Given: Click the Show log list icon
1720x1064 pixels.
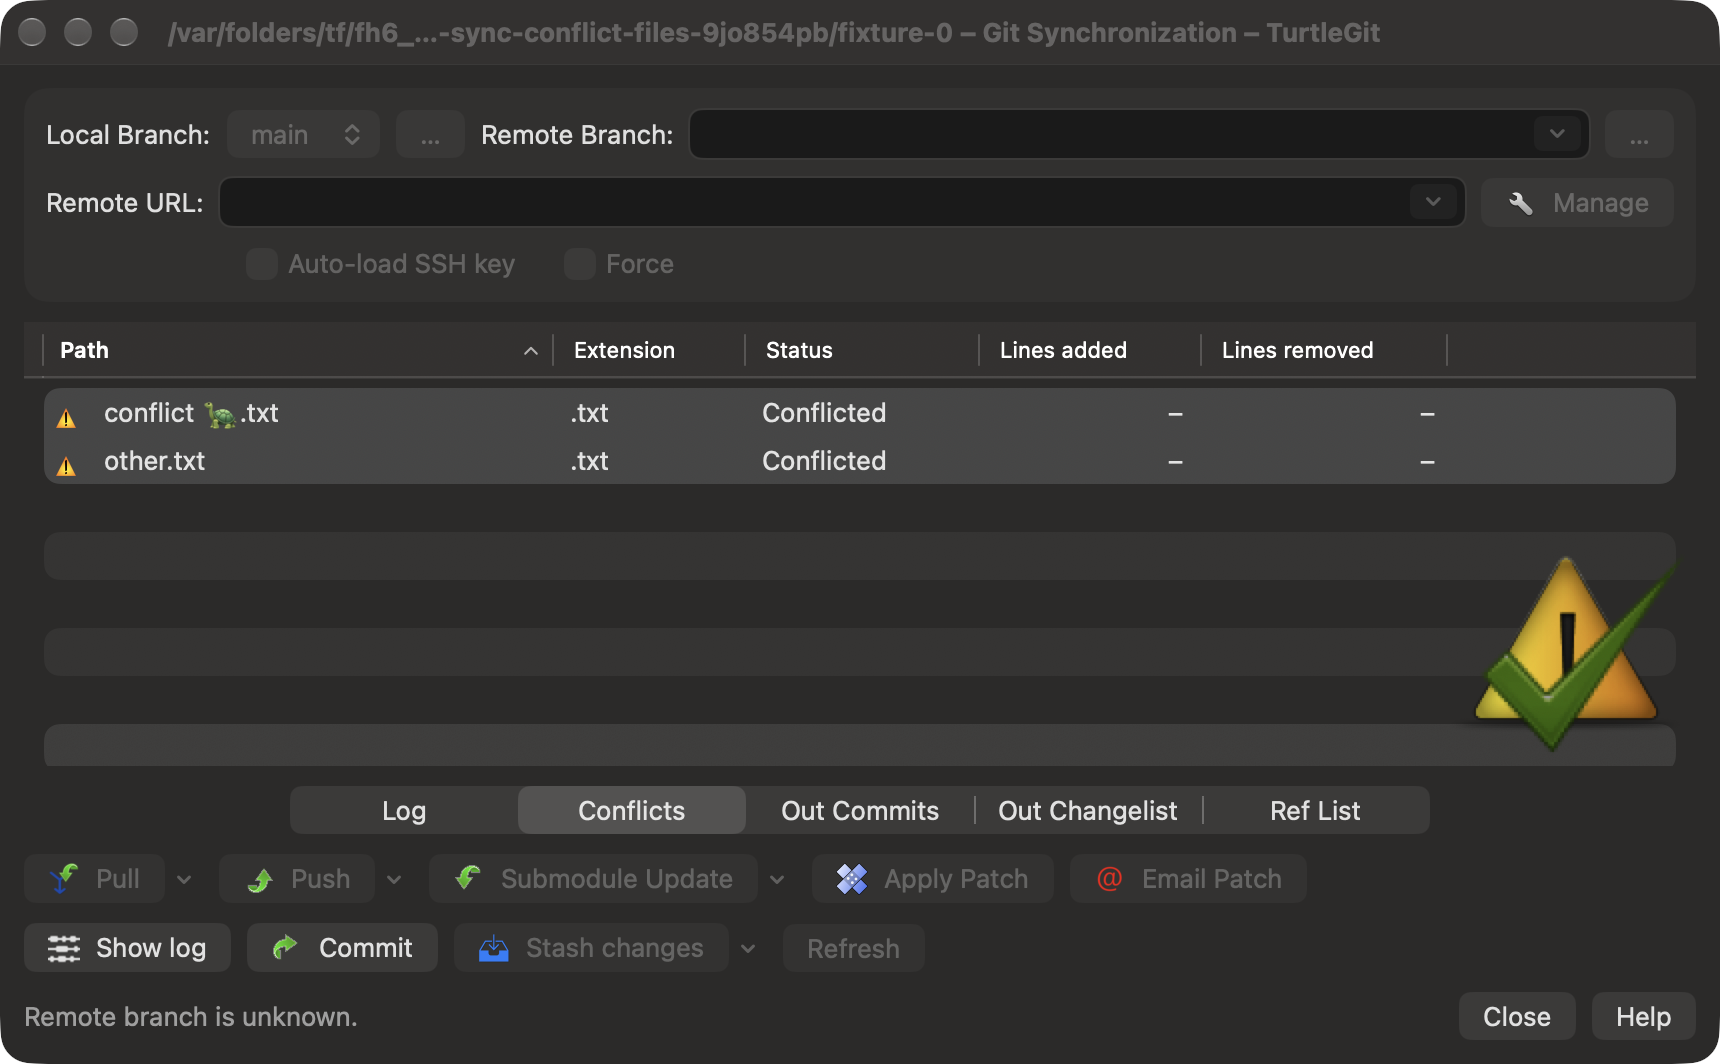Looking at the screenshot, I should [x=64, y=948].
